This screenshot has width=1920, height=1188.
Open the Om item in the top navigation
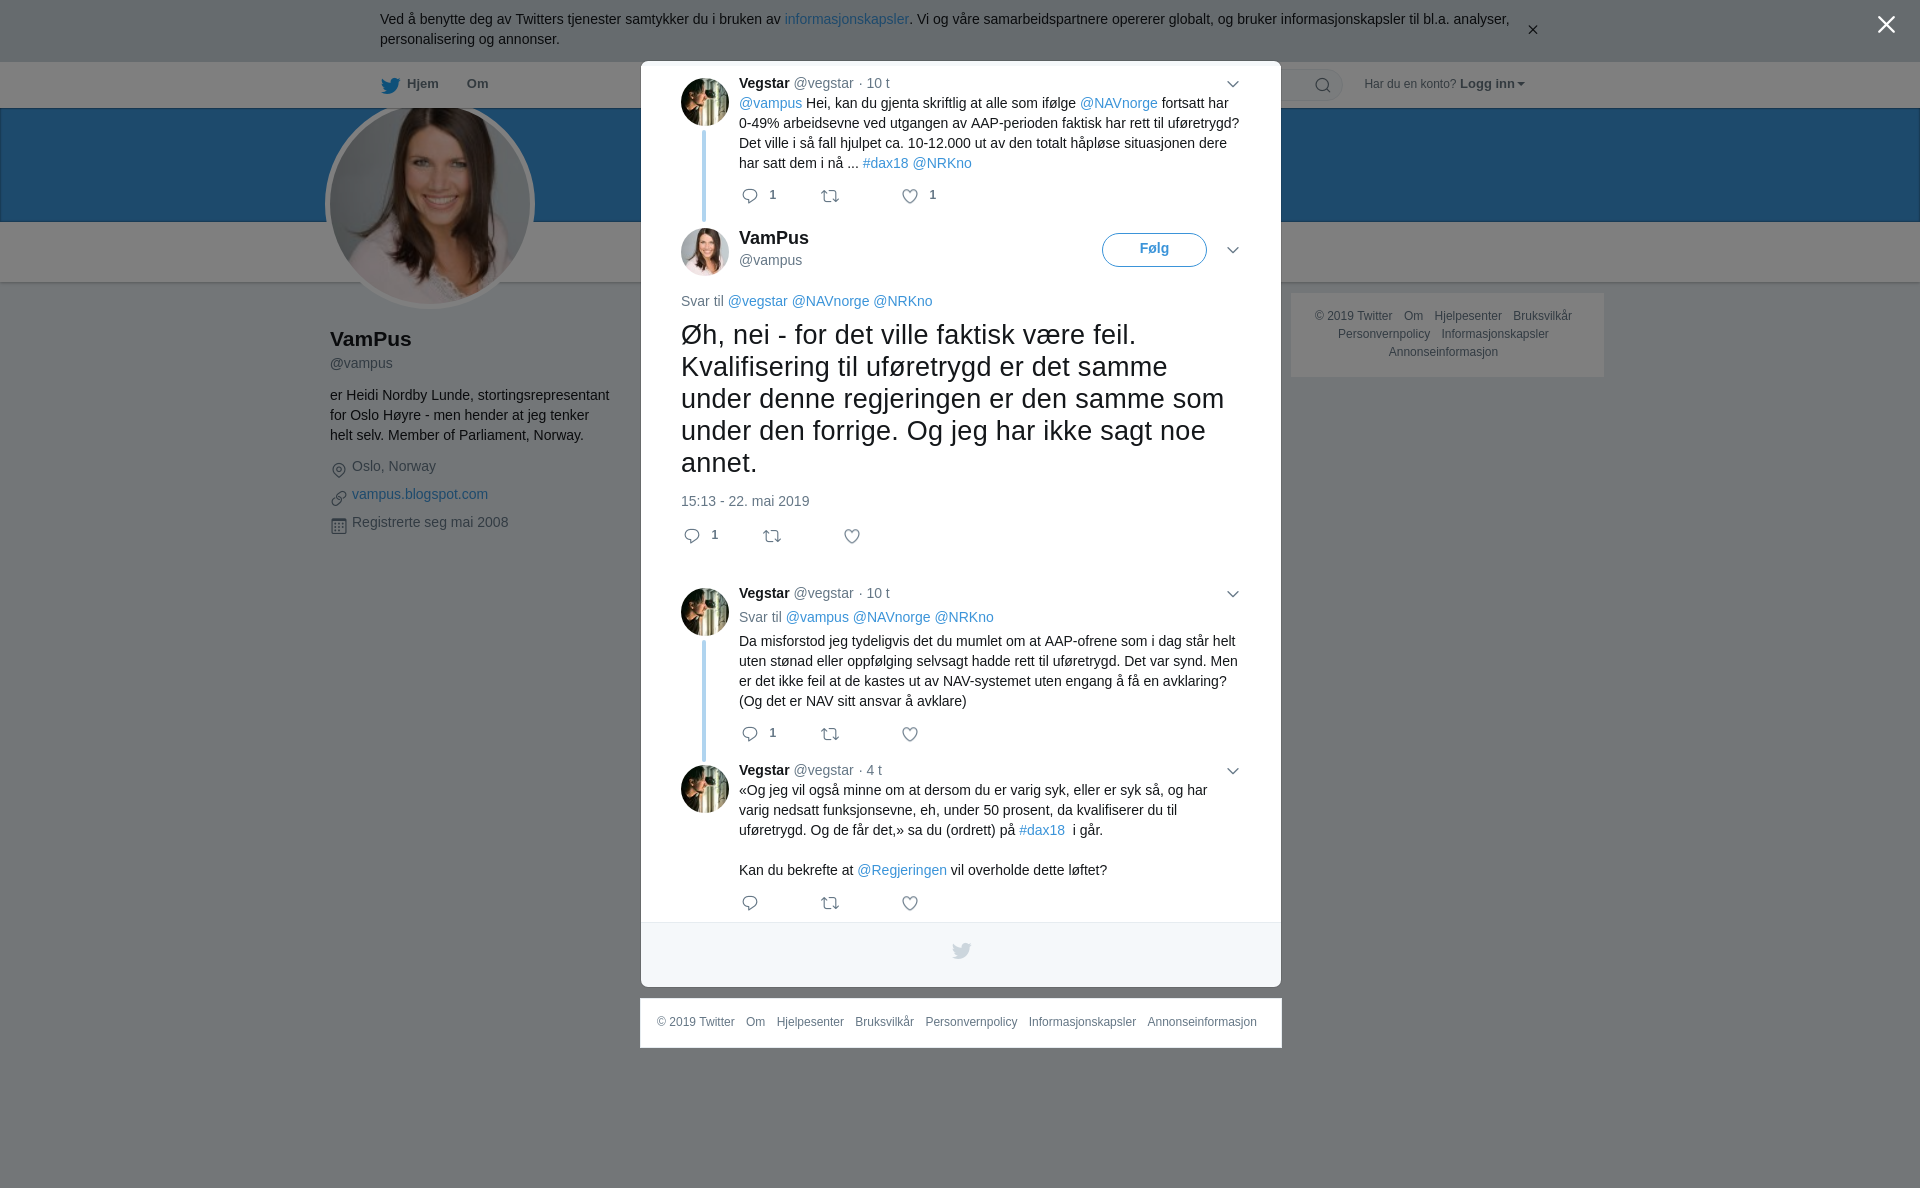pyautogui.click(x=477, y=84)
